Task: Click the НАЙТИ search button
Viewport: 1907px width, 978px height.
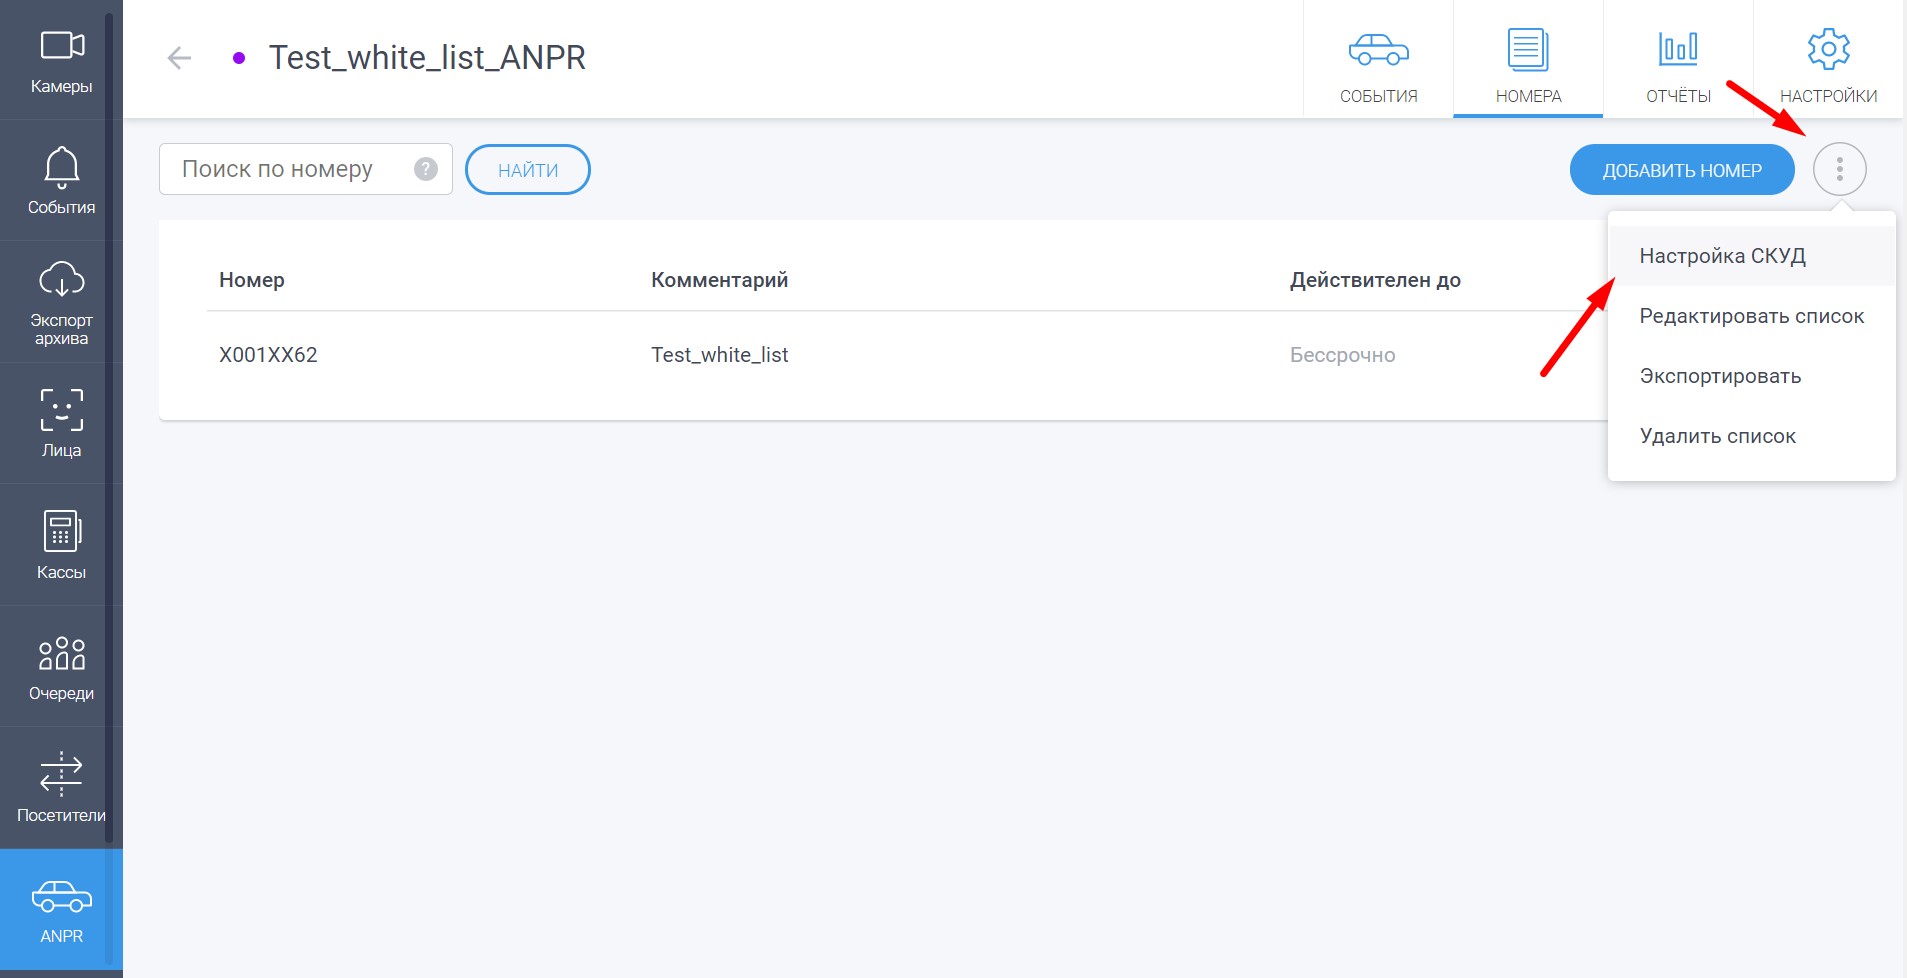Action: pos(528,170)
